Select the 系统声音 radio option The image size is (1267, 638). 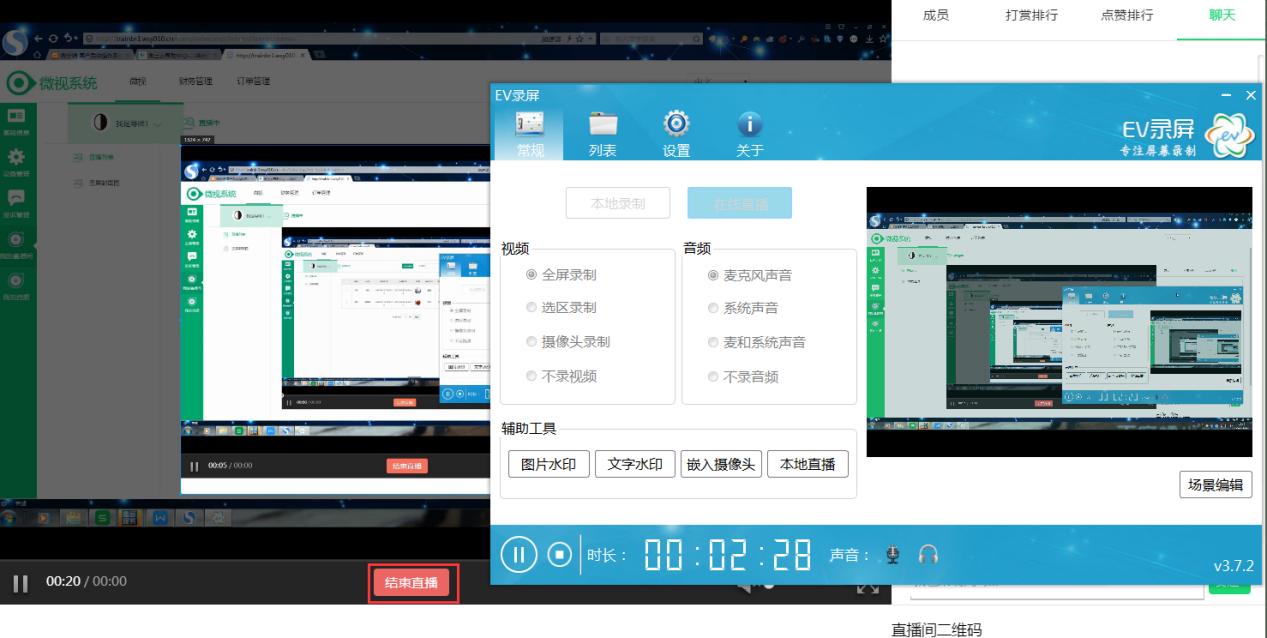tap(743, 308)
